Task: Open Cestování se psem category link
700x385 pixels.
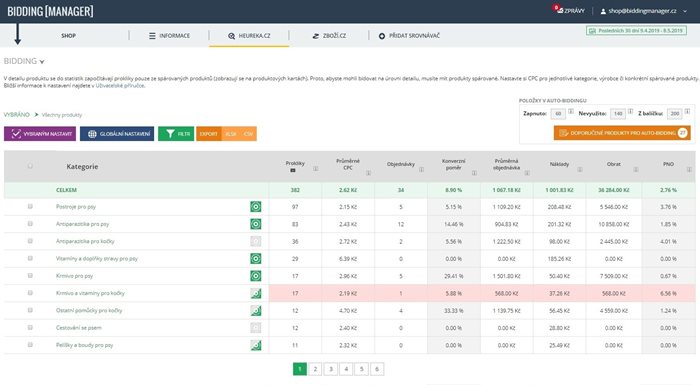Action: 79,328
